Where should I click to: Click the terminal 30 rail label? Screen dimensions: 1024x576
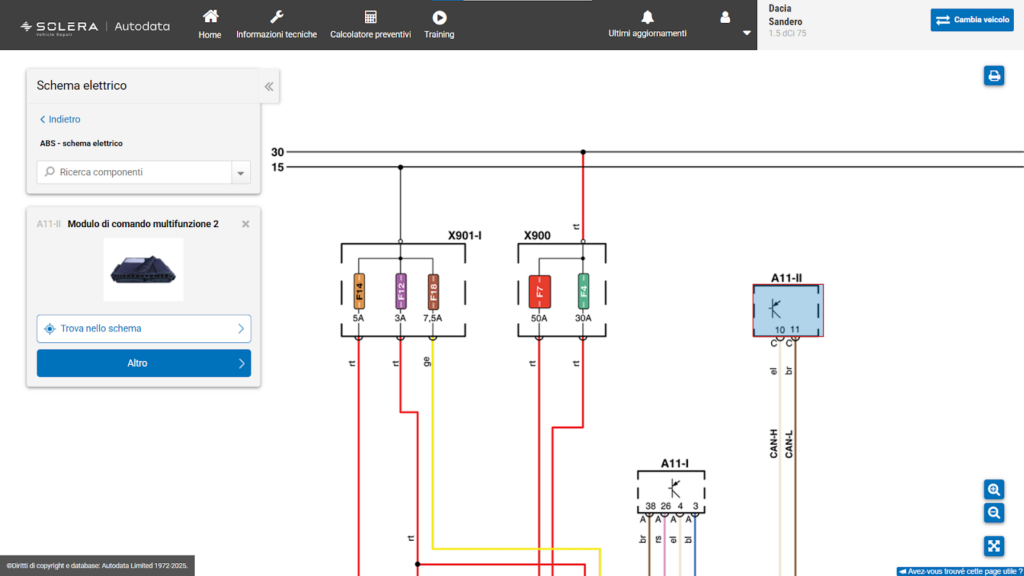278,152
